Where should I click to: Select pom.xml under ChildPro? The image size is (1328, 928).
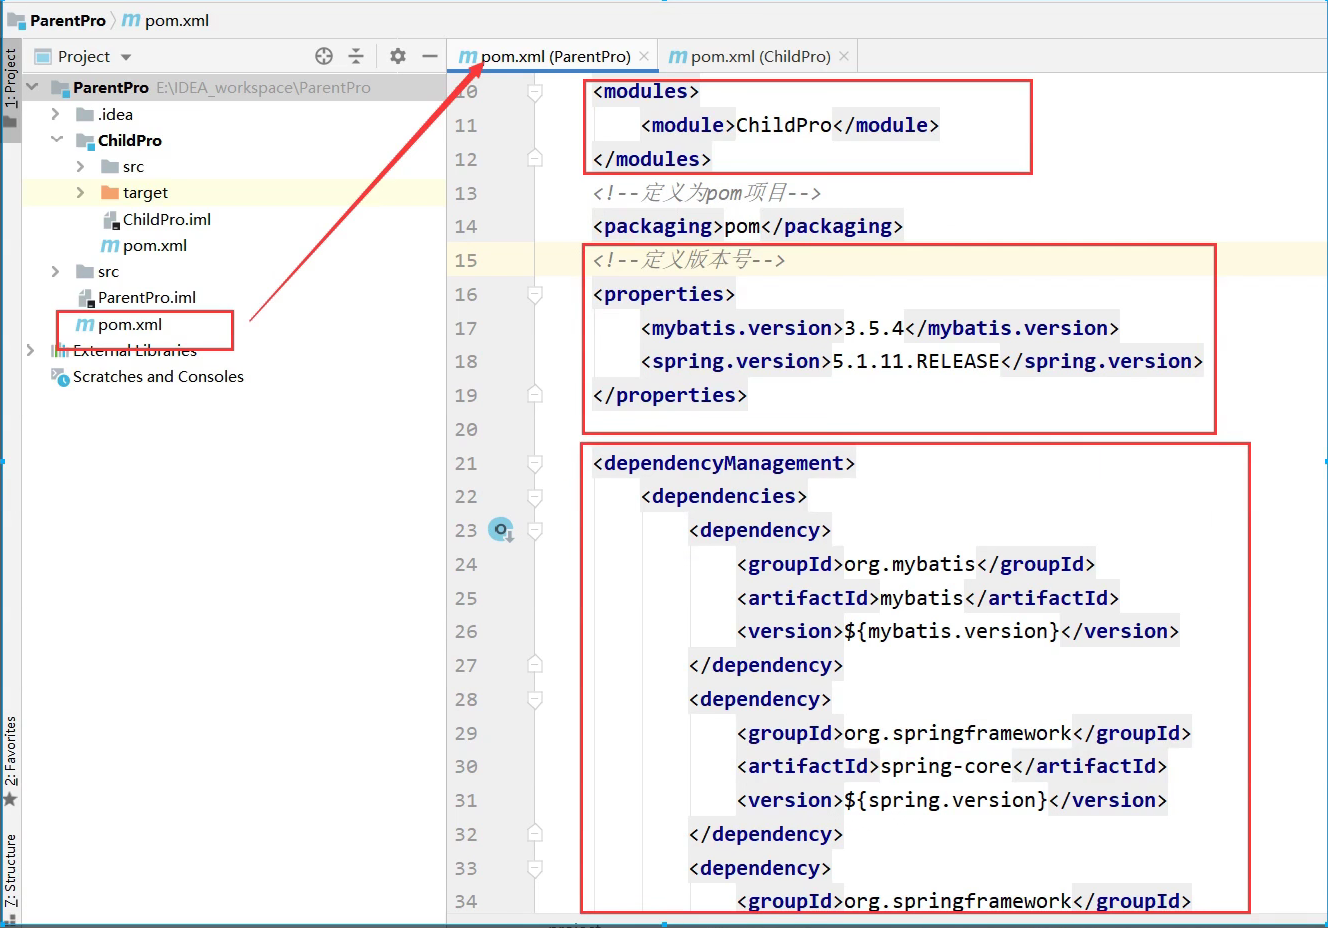[144, 245]
